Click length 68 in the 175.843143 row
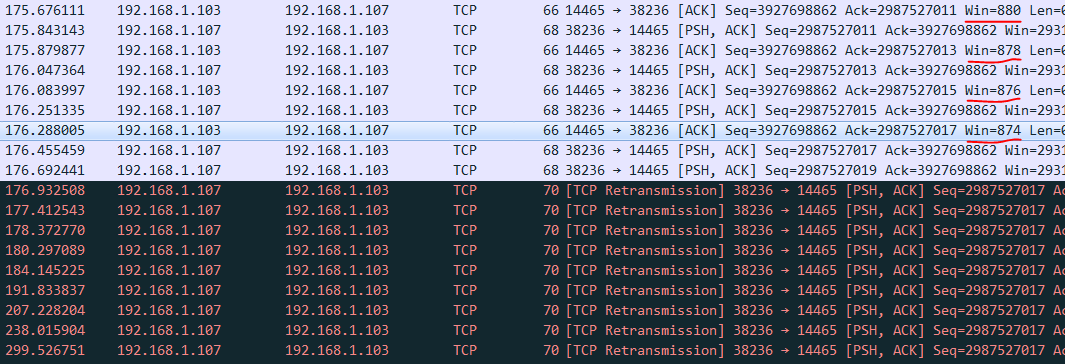Screen dimensions: 1065x364 tap(551, 31)
